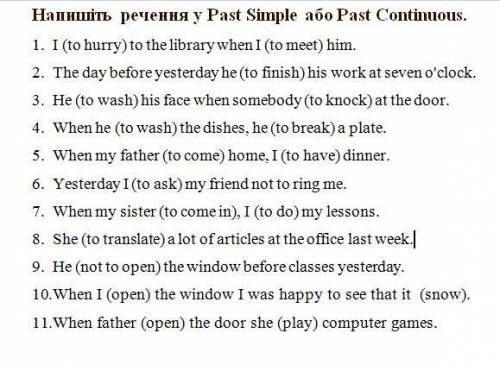The image size is (500, 371).
Task: Click 'father' in sentence 5
Action: pos(140,156)
